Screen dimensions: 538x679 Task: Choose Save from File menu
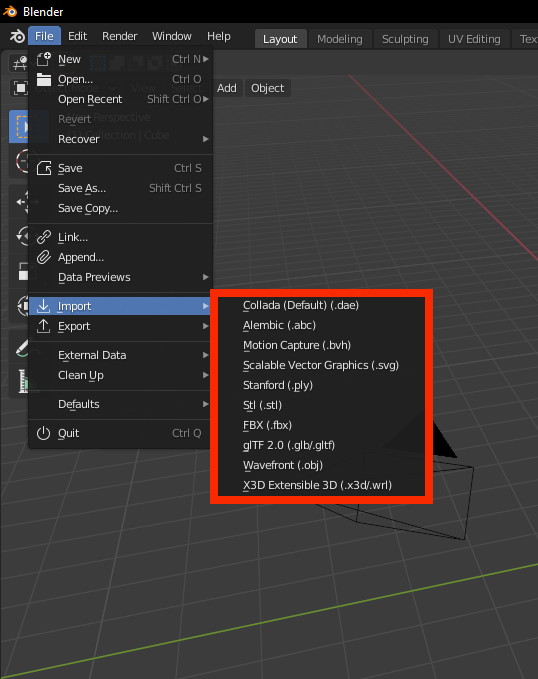click(121, 168)
